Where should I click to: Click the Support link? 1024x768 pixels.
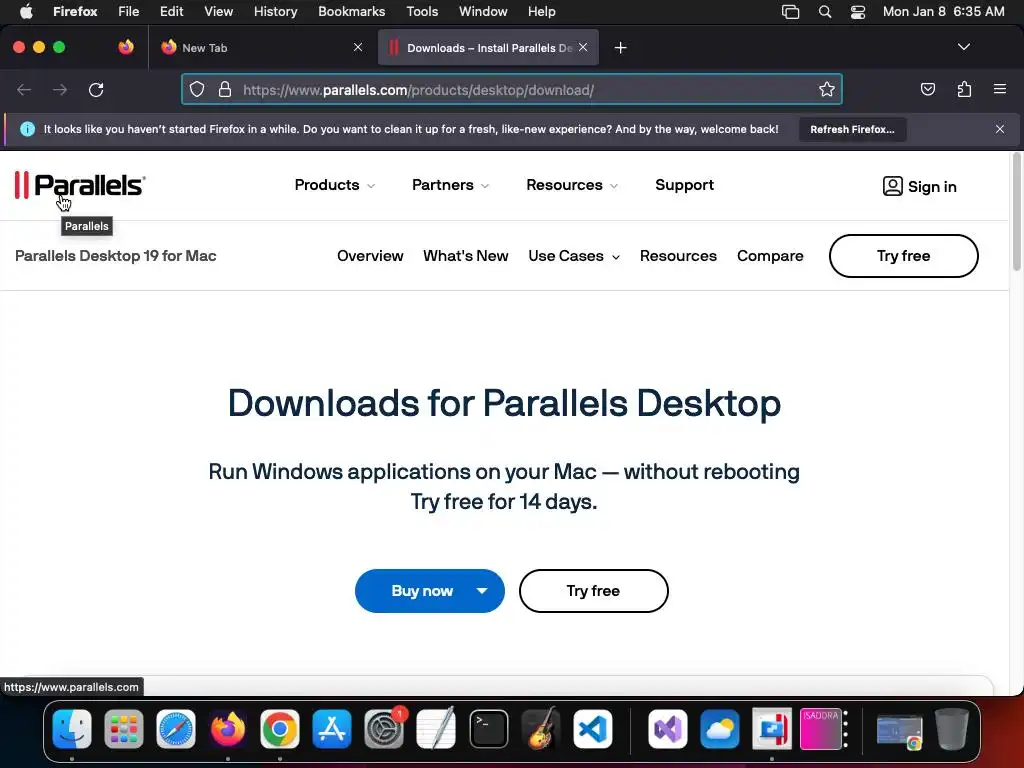pyautogui.click(x=684, y=185)
